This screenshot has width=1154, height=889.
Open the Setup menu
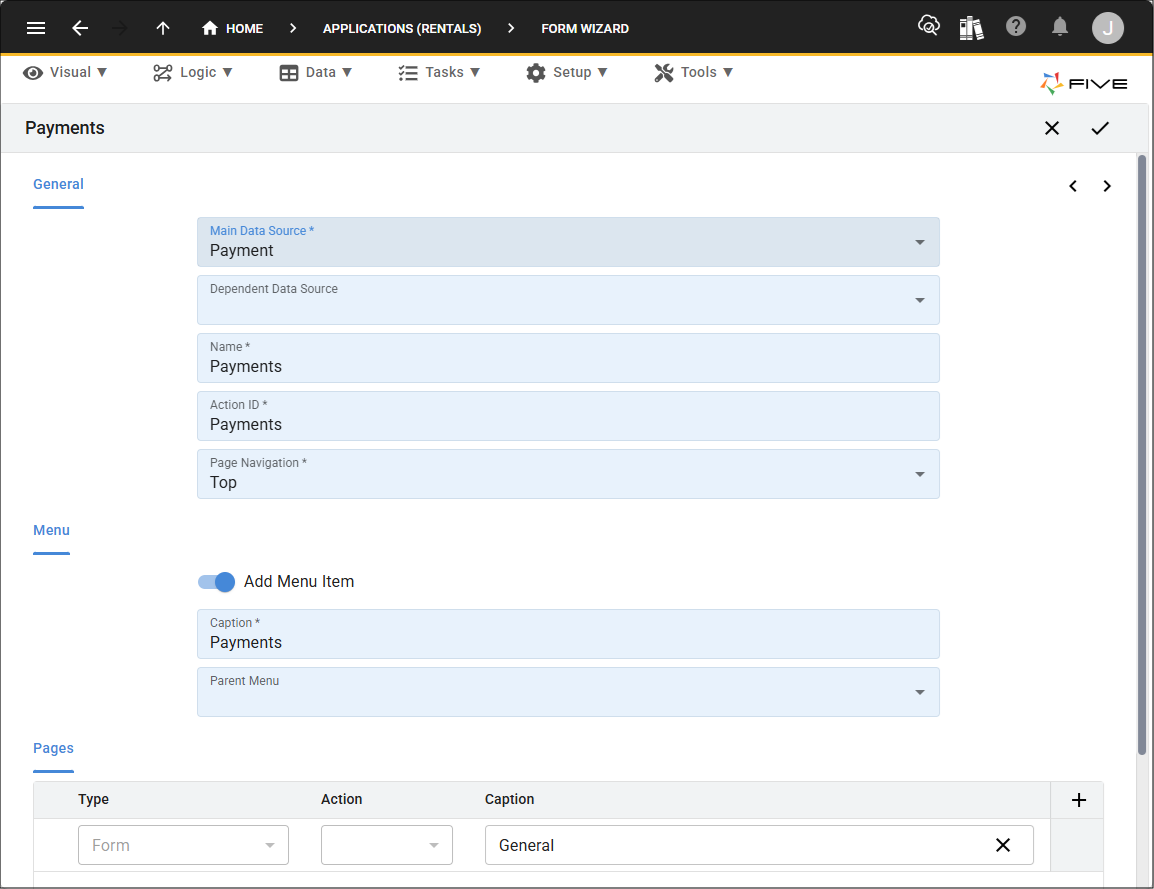pyautogui.click(x=567, y=72)
